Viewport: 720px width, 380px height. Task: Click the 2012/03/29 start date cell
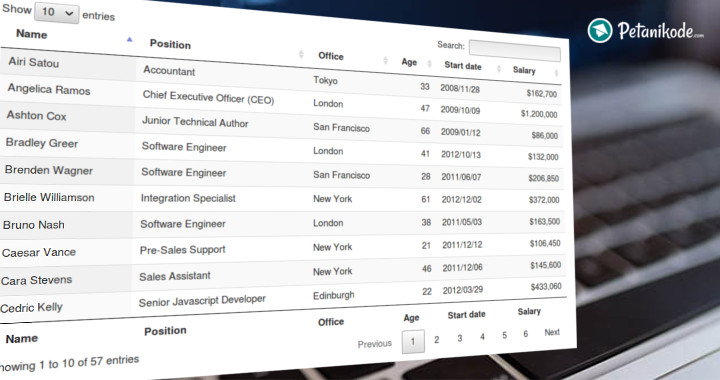462,290
